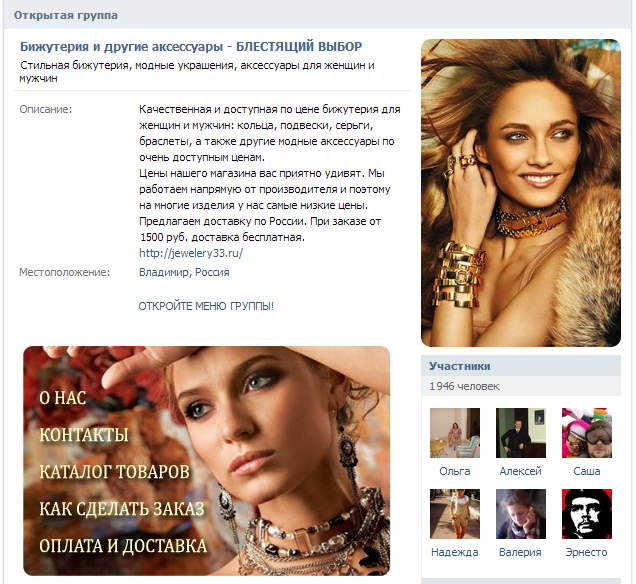Click the Владимир, Россия location link
The width and height of the screenshot is (636, 584).
click(x=184, y=272)
